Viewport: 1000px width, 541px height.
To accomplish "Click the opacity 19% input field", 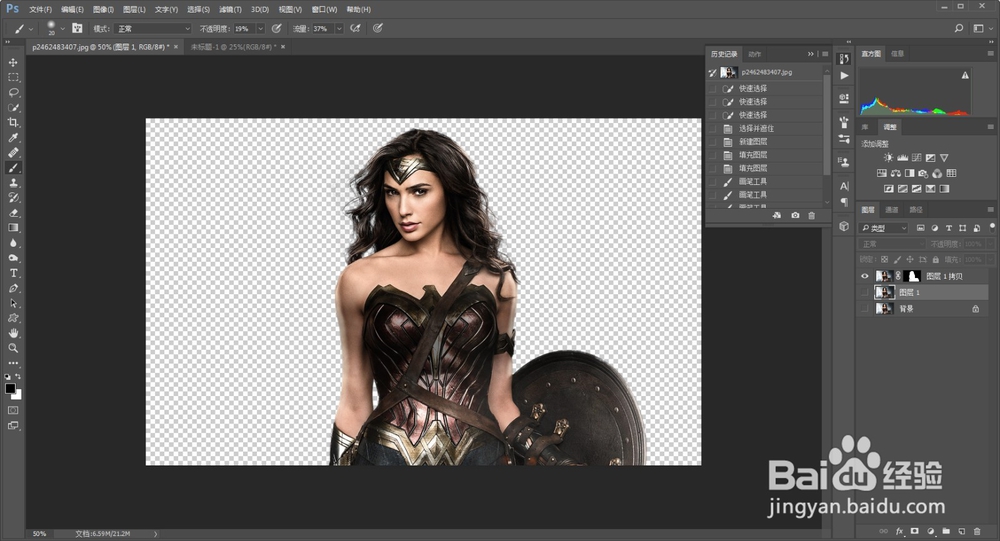I will click(244, 29).
